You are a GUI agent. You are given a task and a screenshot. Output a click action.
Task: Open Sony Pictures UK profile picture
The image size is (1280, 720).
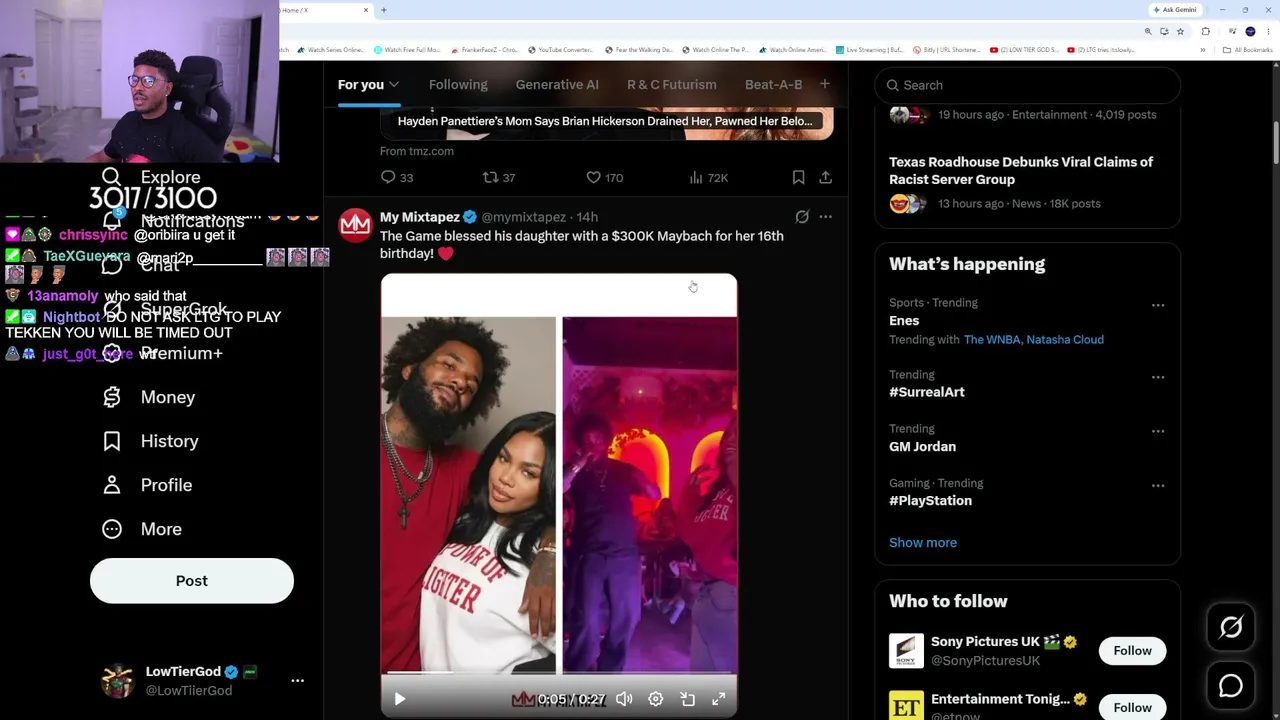[906, 651]
